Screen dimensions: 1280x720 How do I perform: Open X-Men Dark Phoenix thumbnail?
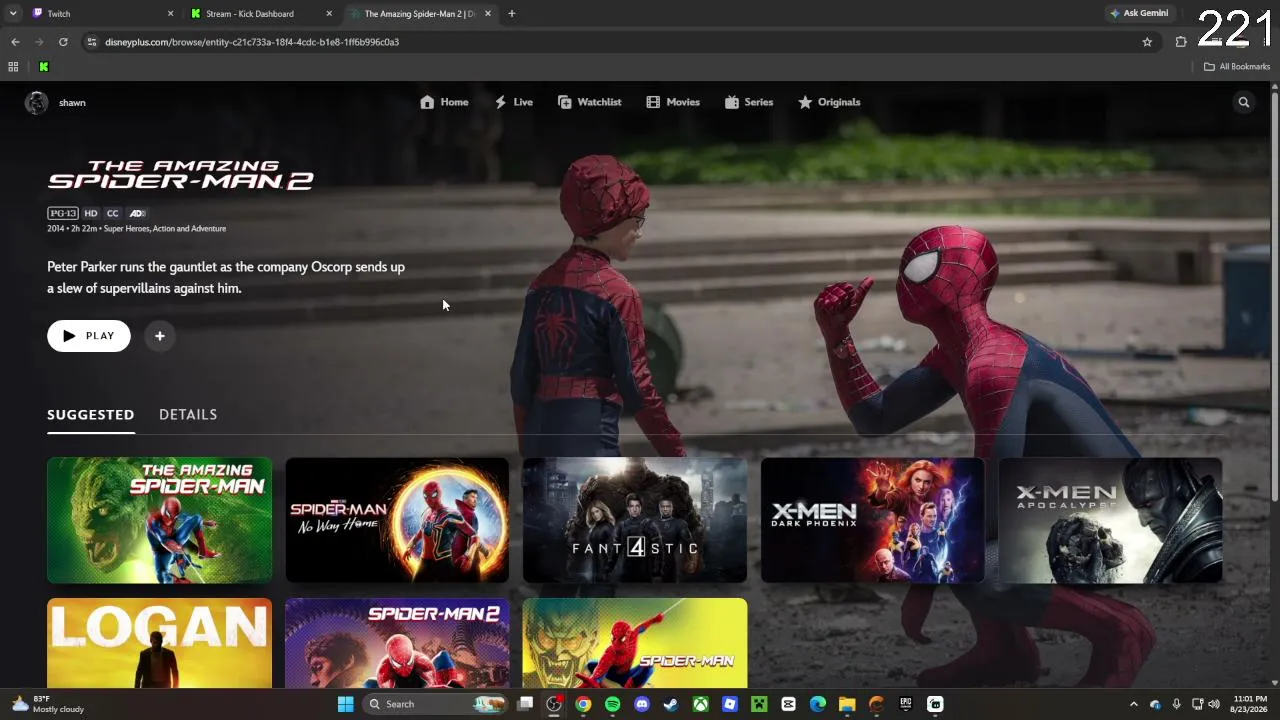pos(873,520)
